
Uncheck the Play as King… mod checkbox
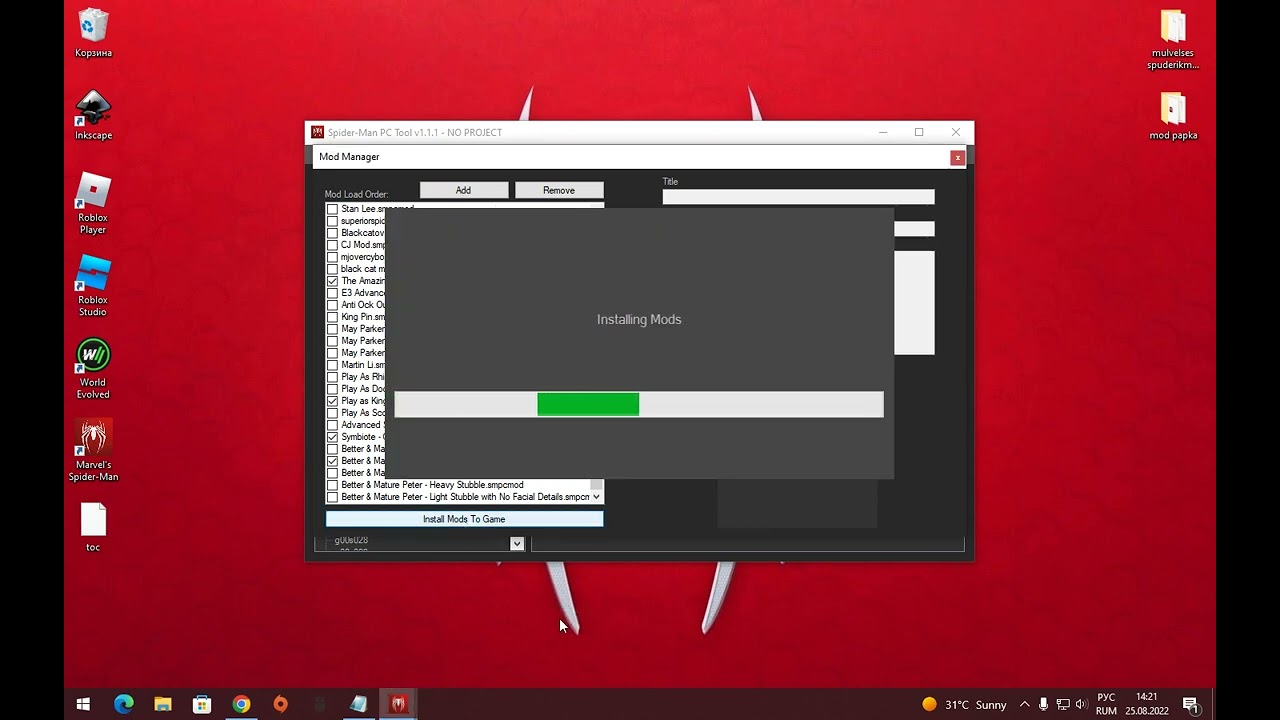333,401
